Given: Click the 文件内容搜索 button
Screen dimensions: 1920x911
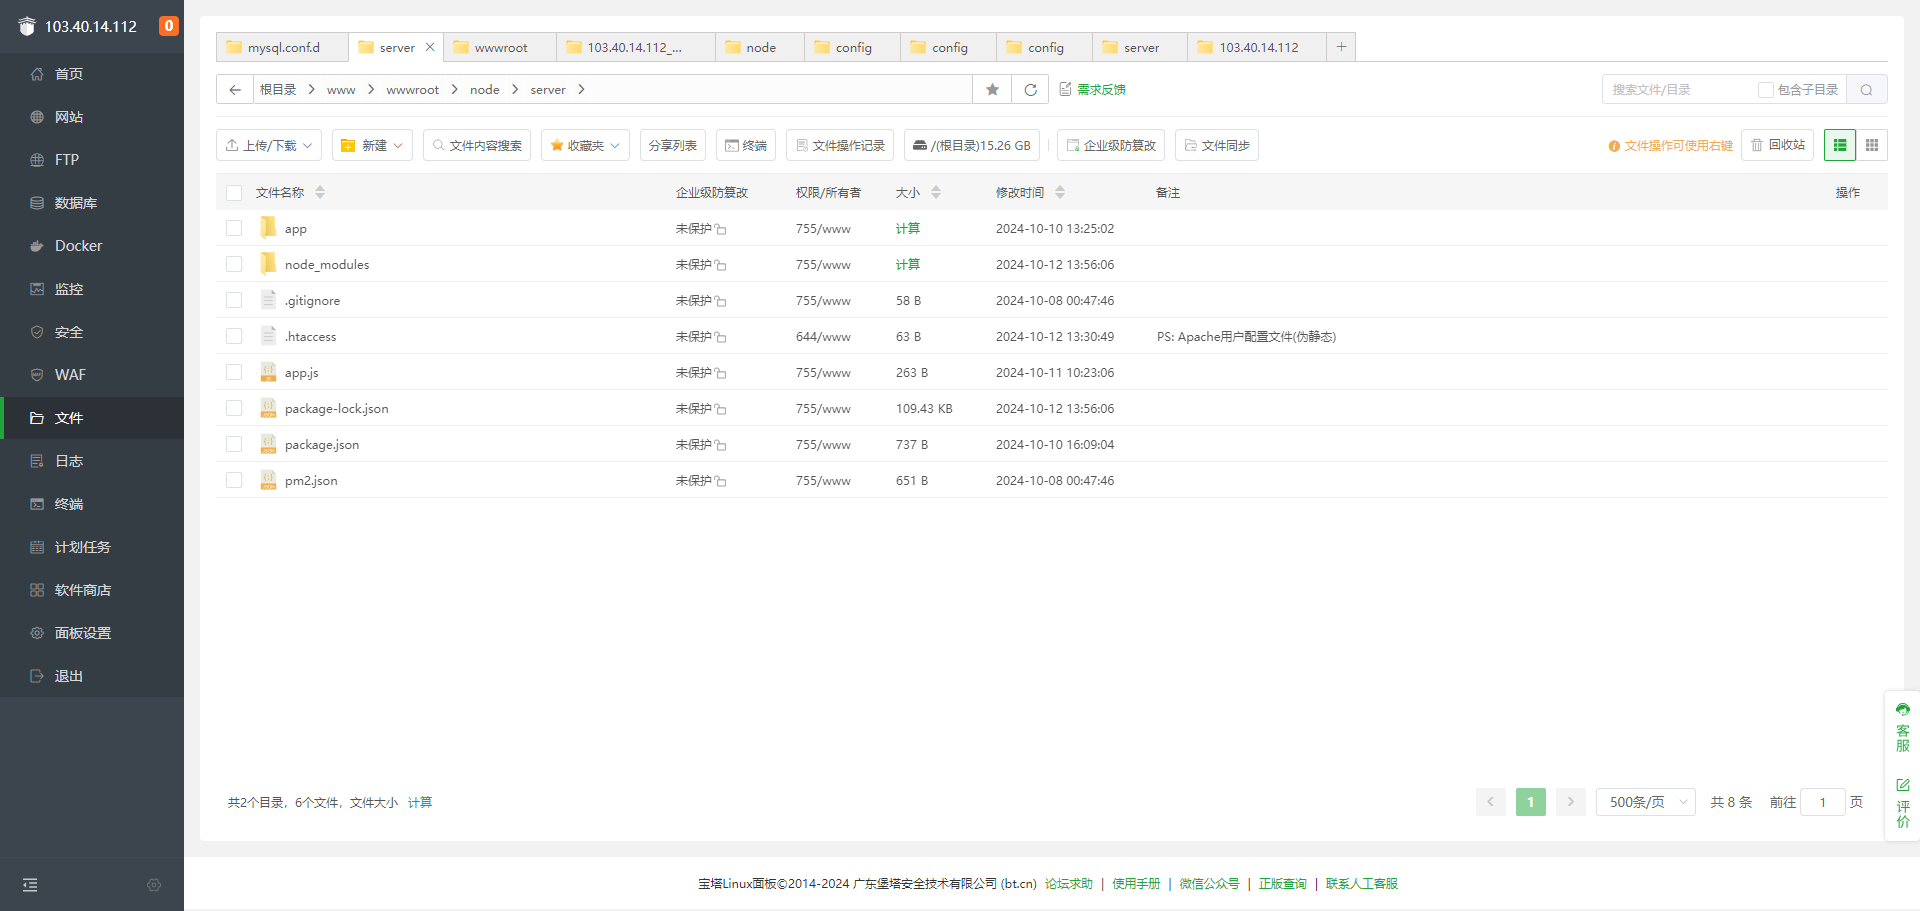Looking at the screenshot, I should pos(477,145).
